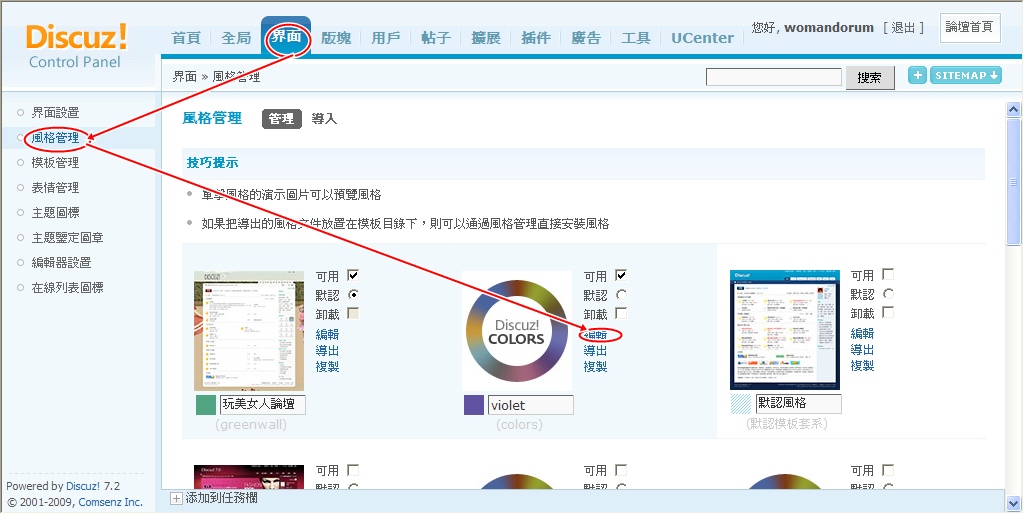Click the plus icon beside SITEMAP
This screenshot has height=514, width=1024.
[x=917, y=75]
